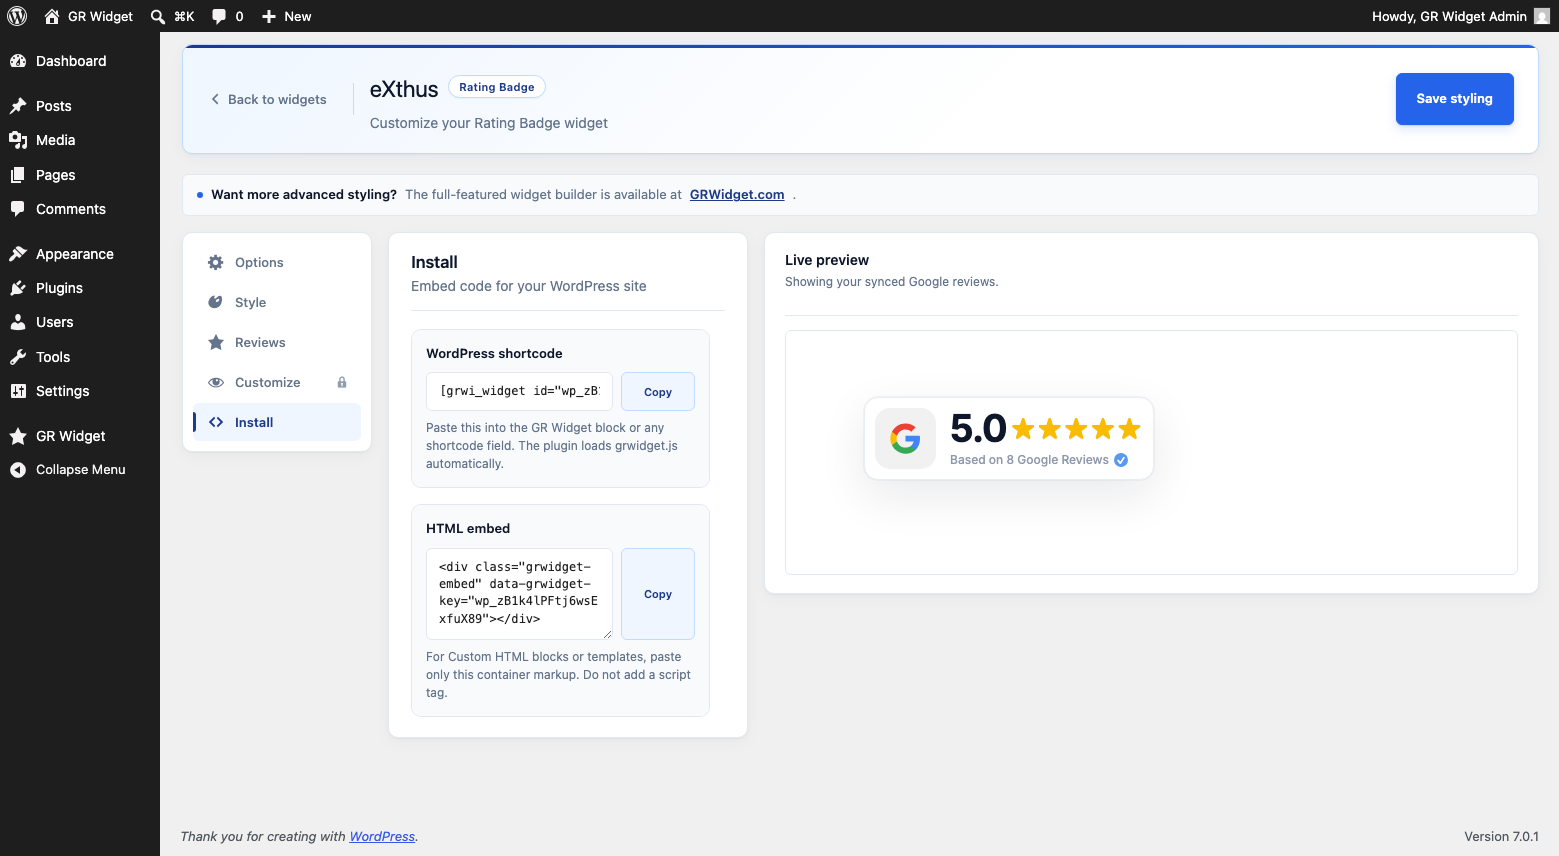1559x856 pixels.
Task: Open Tools in the admin menu
Action: (x=80, y=357)
